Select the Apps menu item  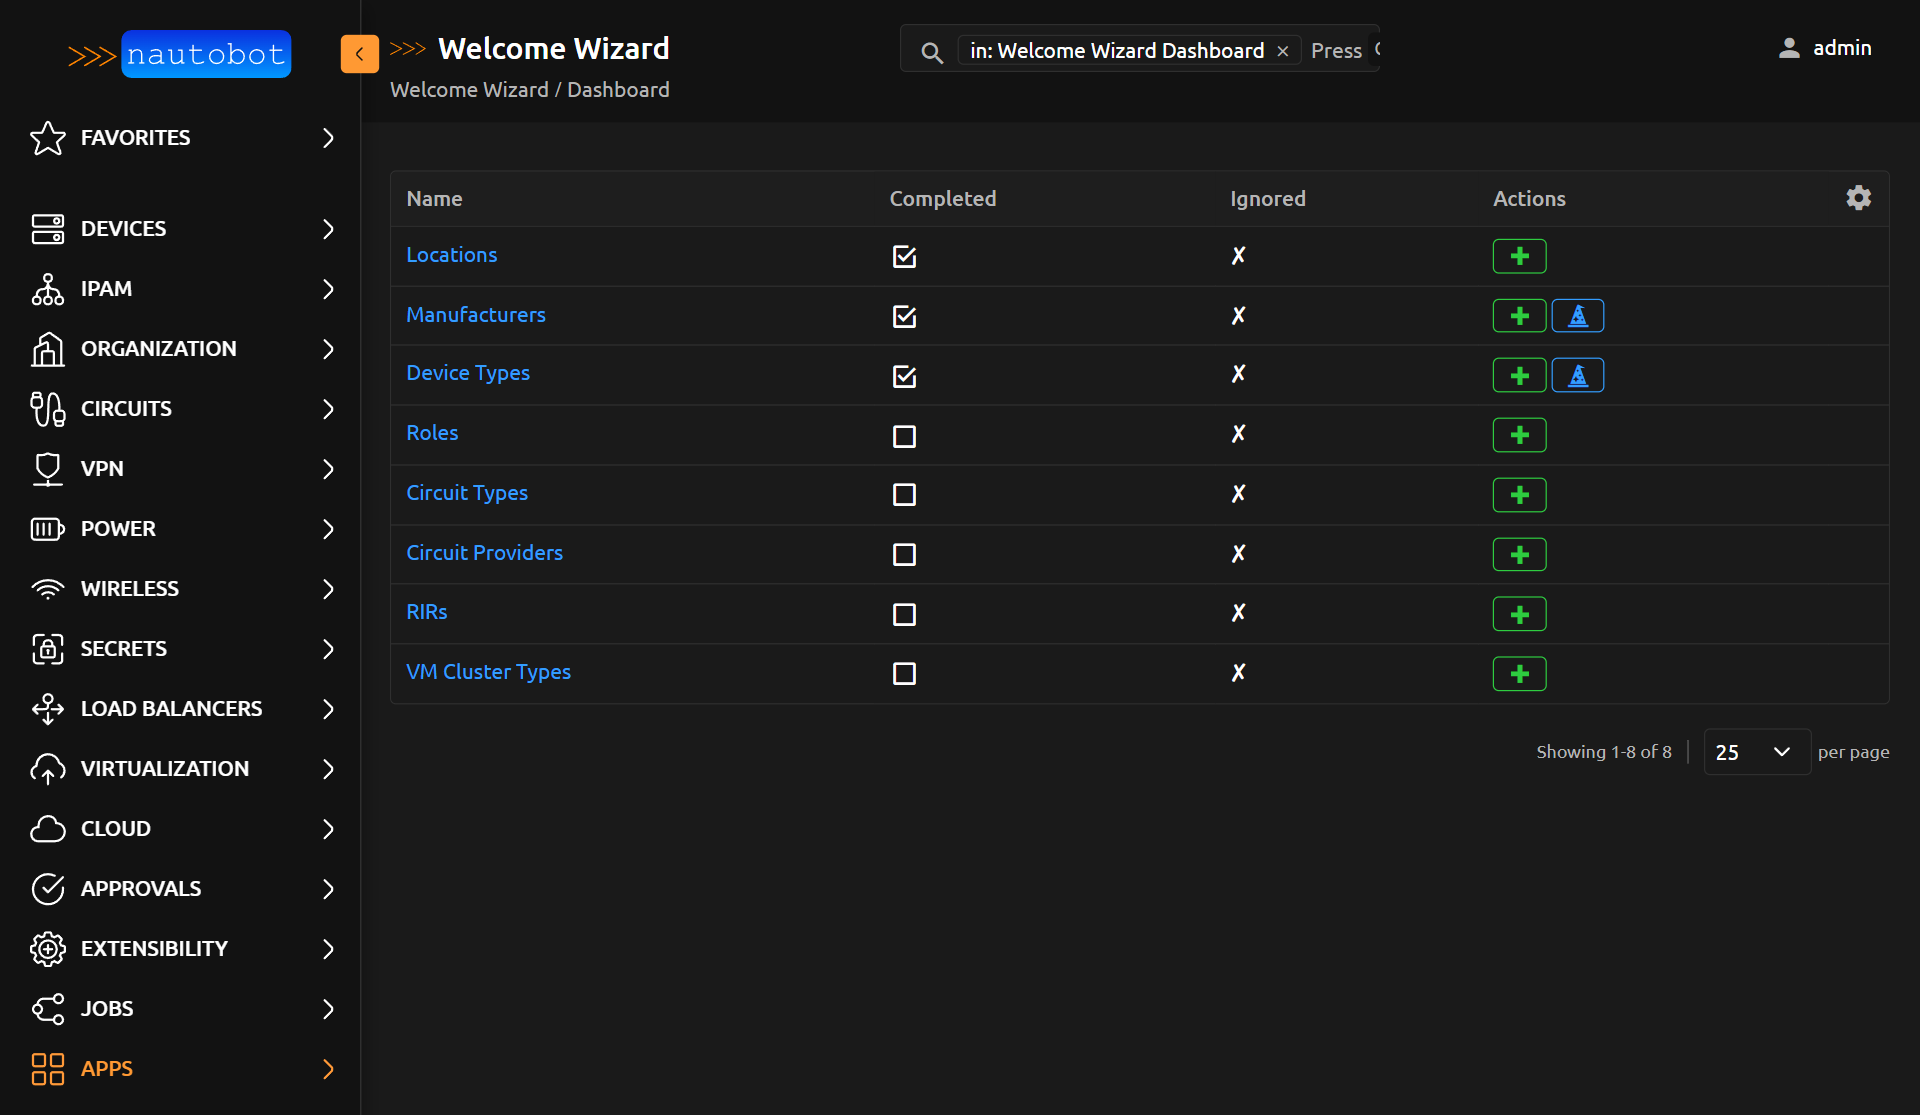(x=106, y=1069)
